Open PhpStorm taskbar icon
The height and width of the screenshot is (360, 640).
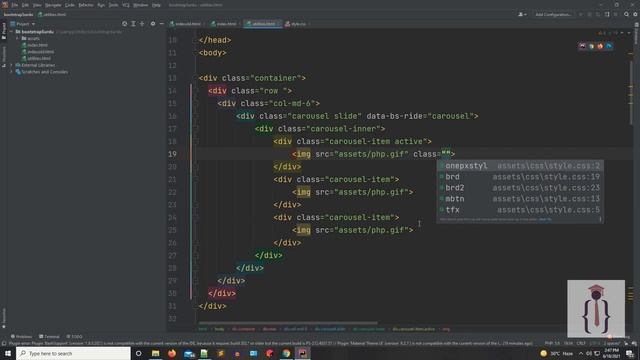[x=302, y=353]
